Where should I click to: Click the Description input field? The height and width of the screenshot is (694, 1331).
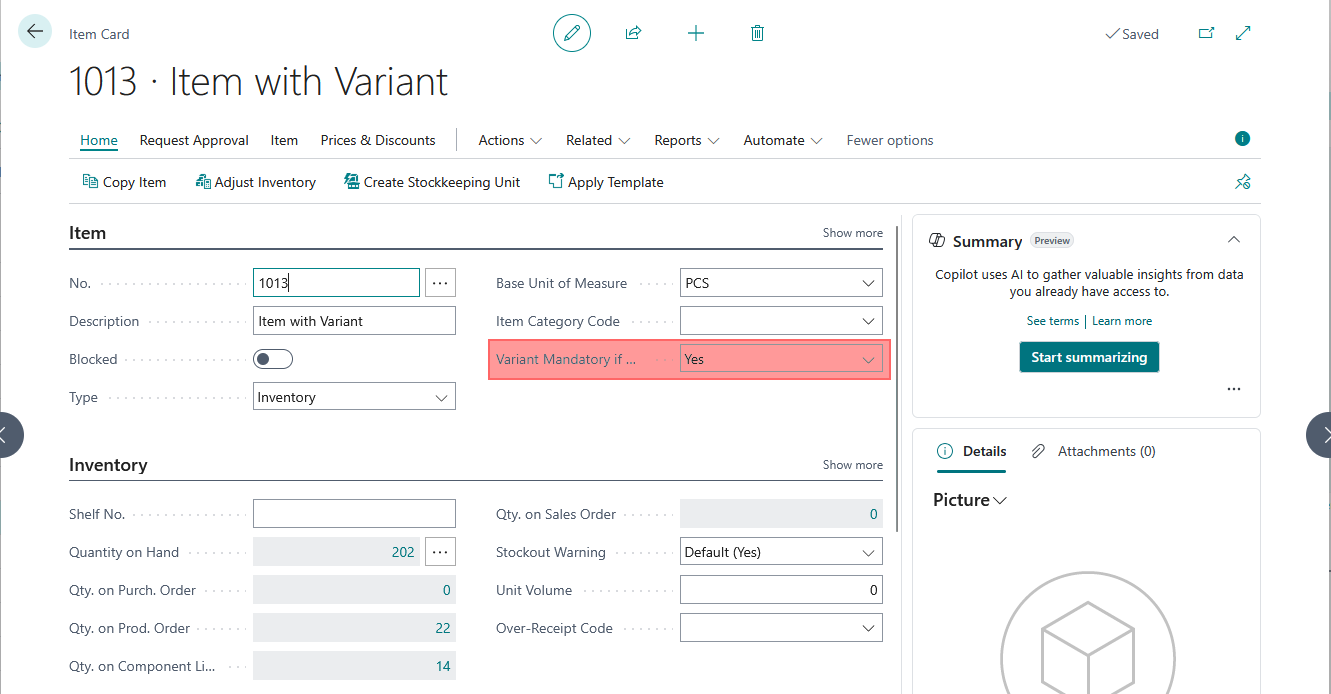point(354,321)
